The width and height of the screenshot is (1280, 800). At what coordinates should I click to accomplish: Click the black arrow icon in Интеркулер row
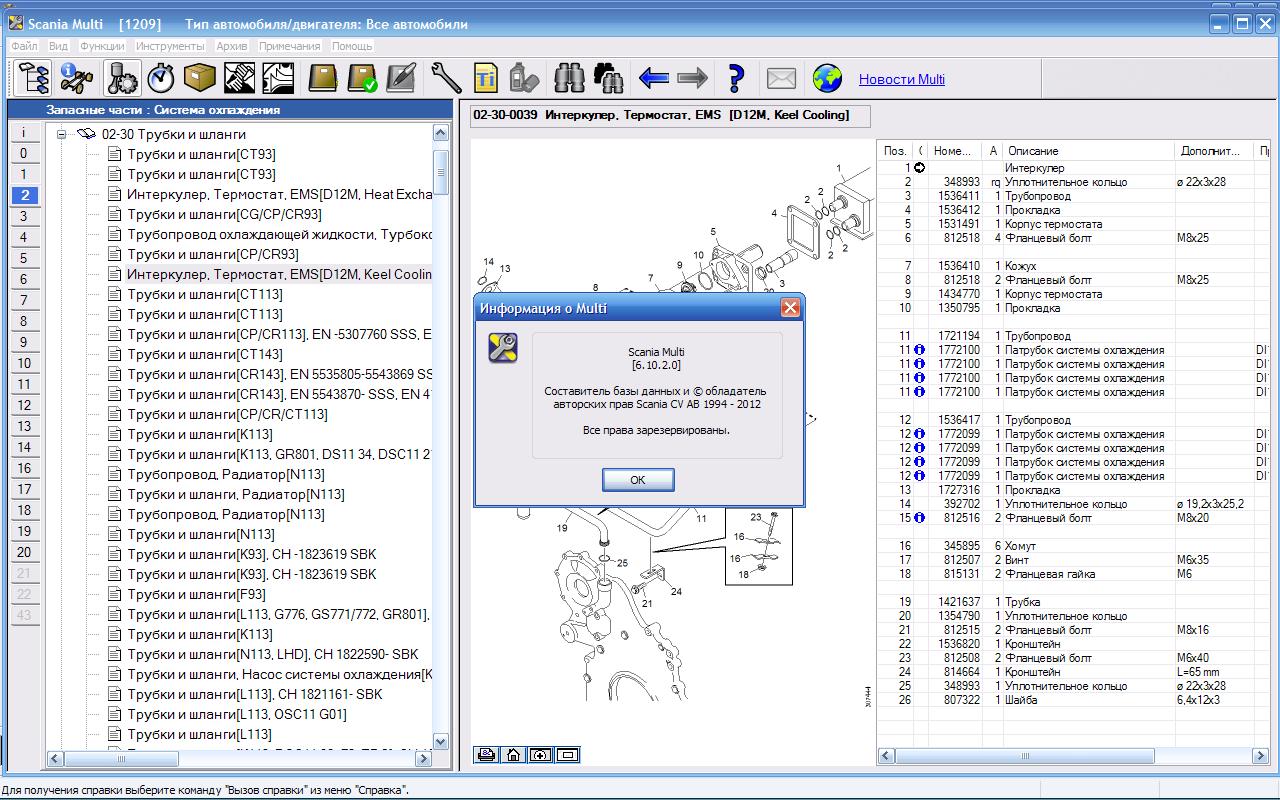(x=919, y=168)
